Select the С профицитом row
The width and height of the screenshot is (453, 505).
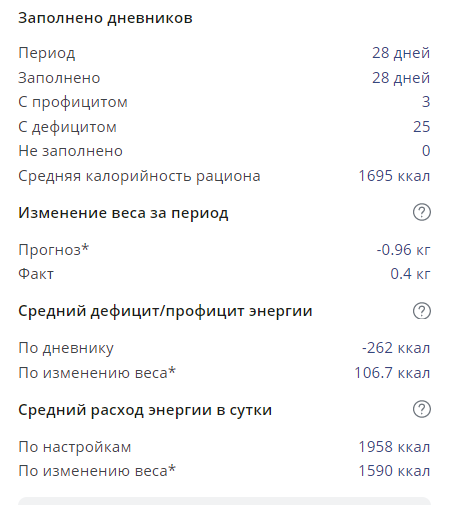click(224, 102)
